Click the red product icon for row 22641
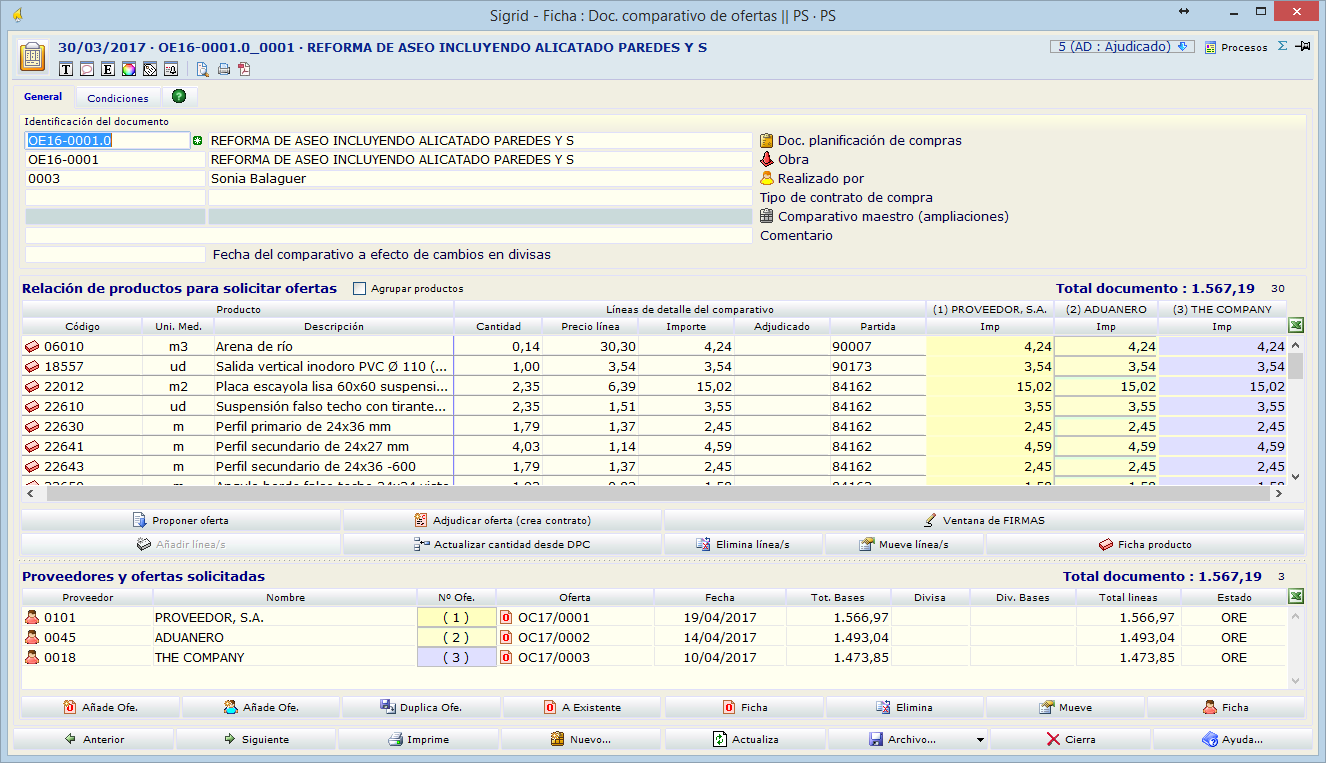This screenshot has height=763, width=1326. click(32, 447)
